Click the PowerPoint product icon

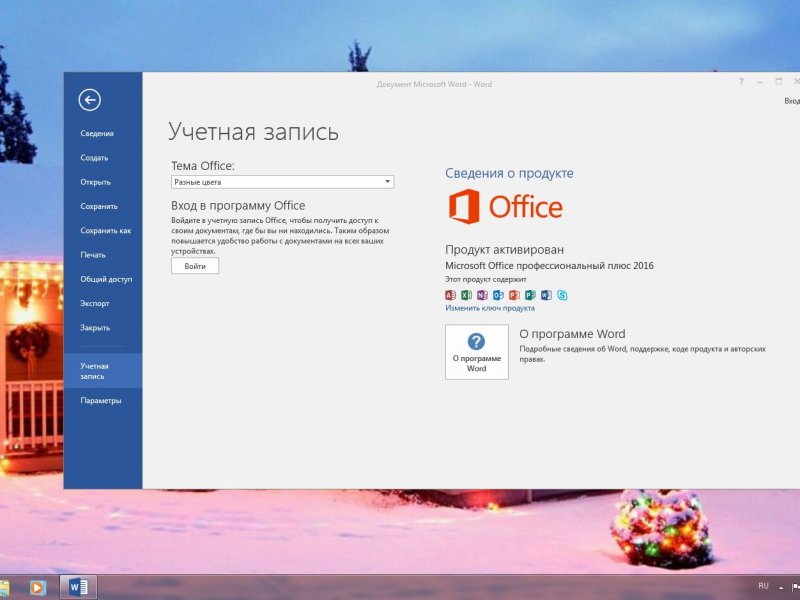(x=514, y=295)
